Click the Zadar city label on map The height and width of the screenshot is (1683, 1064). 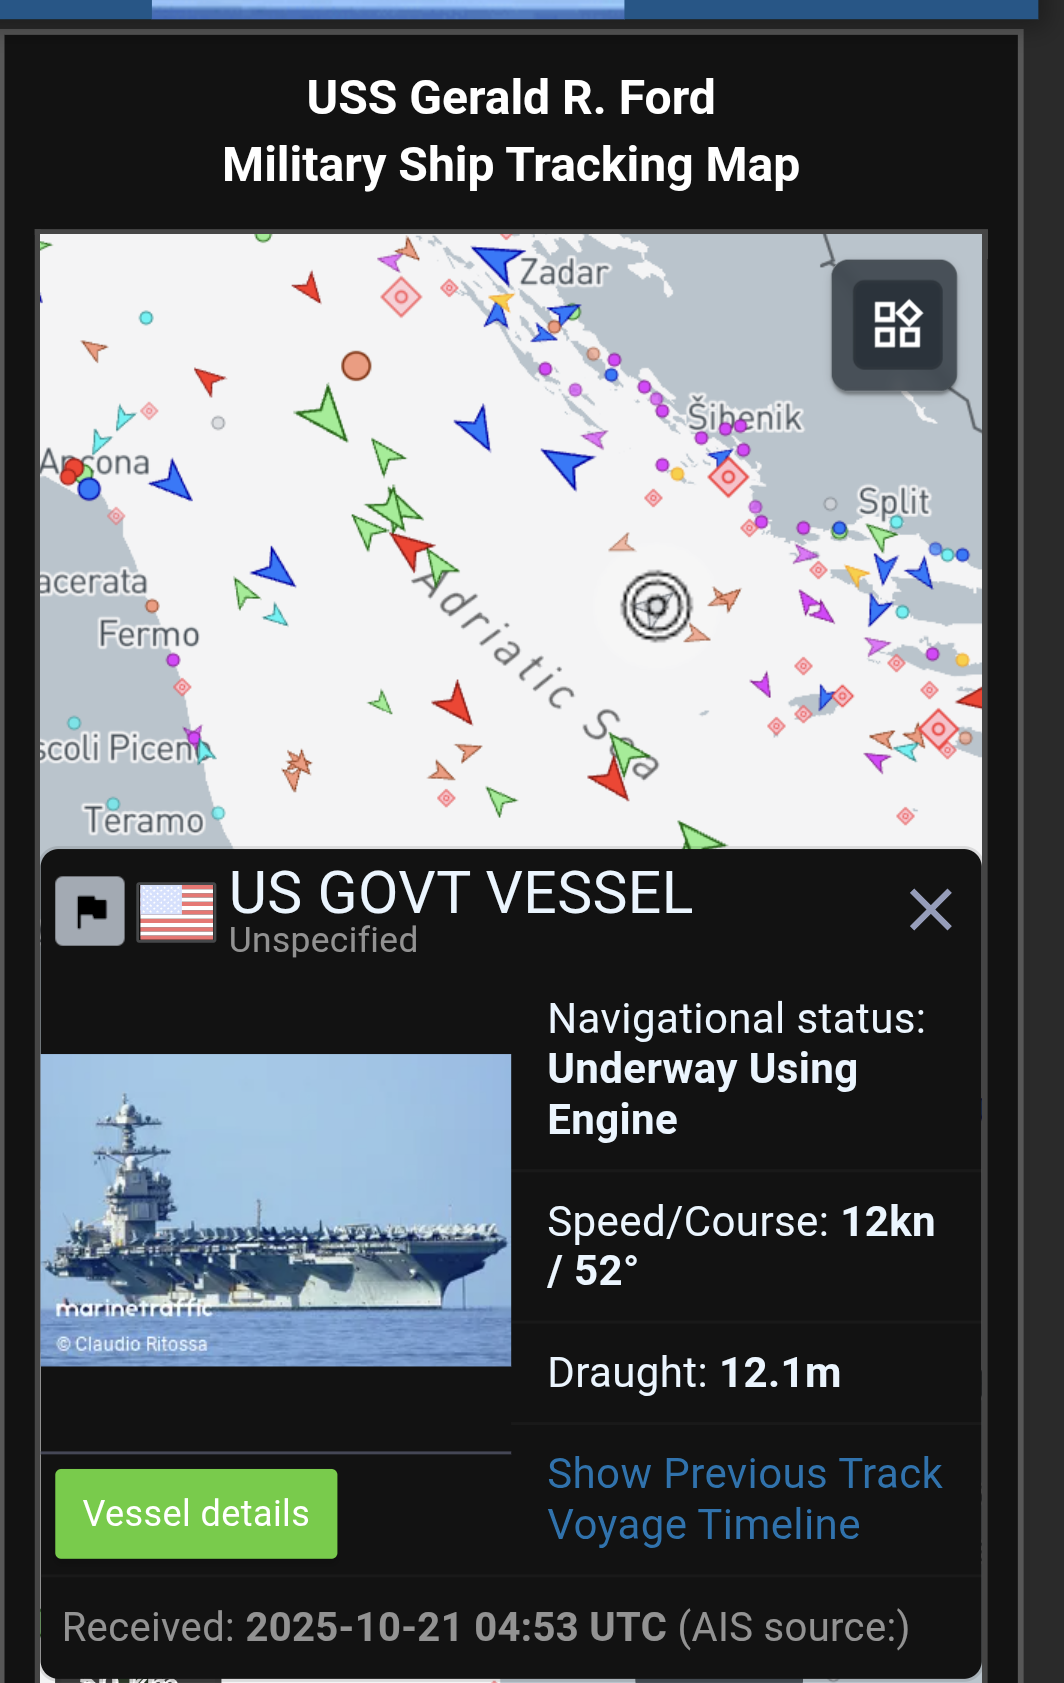564,272
